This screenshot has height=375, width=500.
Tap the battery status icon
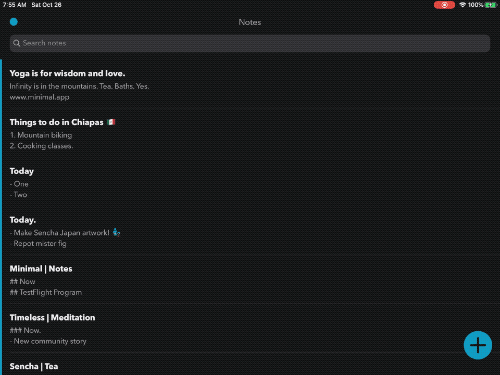[491, 5]
